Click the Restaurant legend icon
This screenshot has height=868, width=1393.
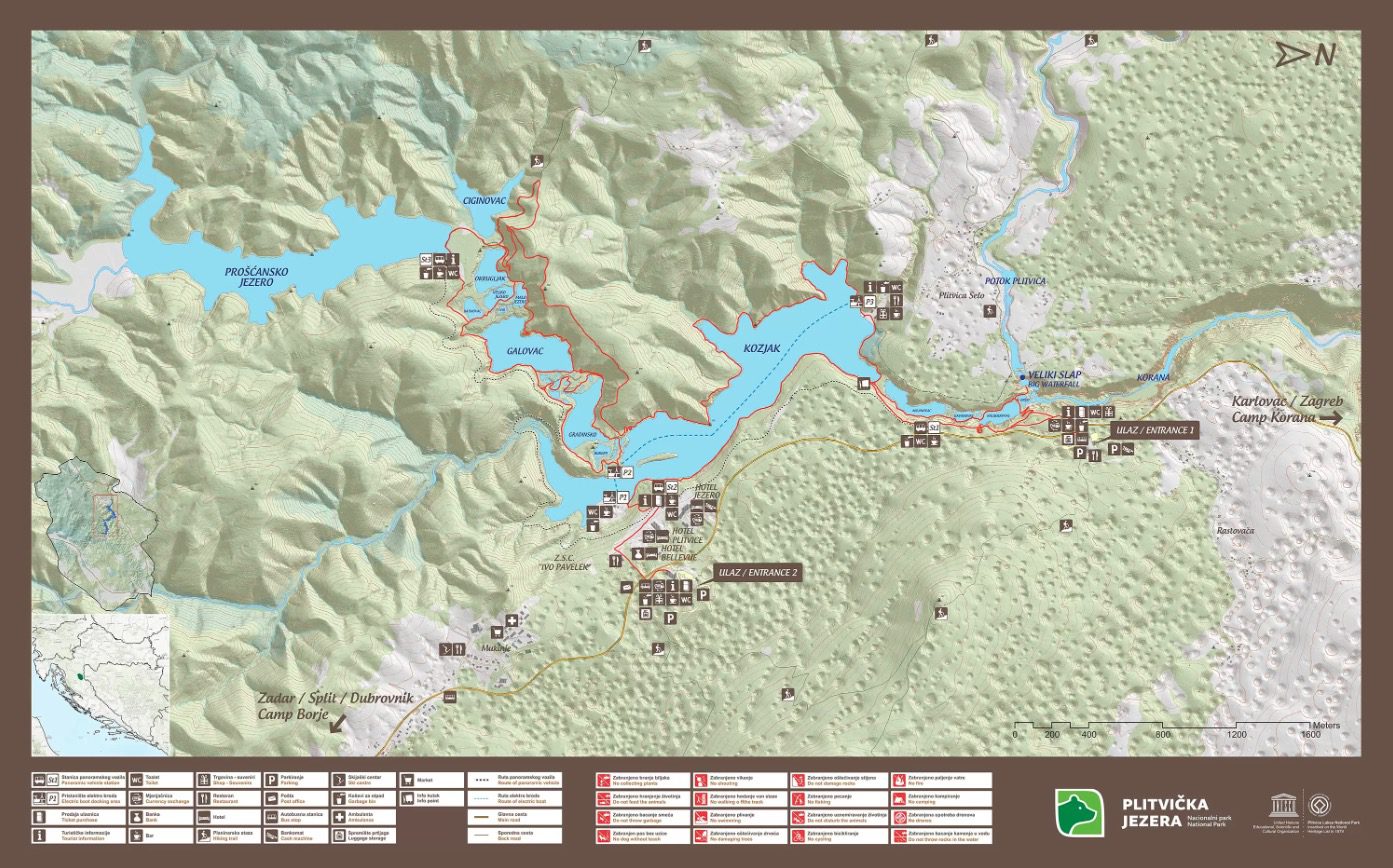[203, 798]
